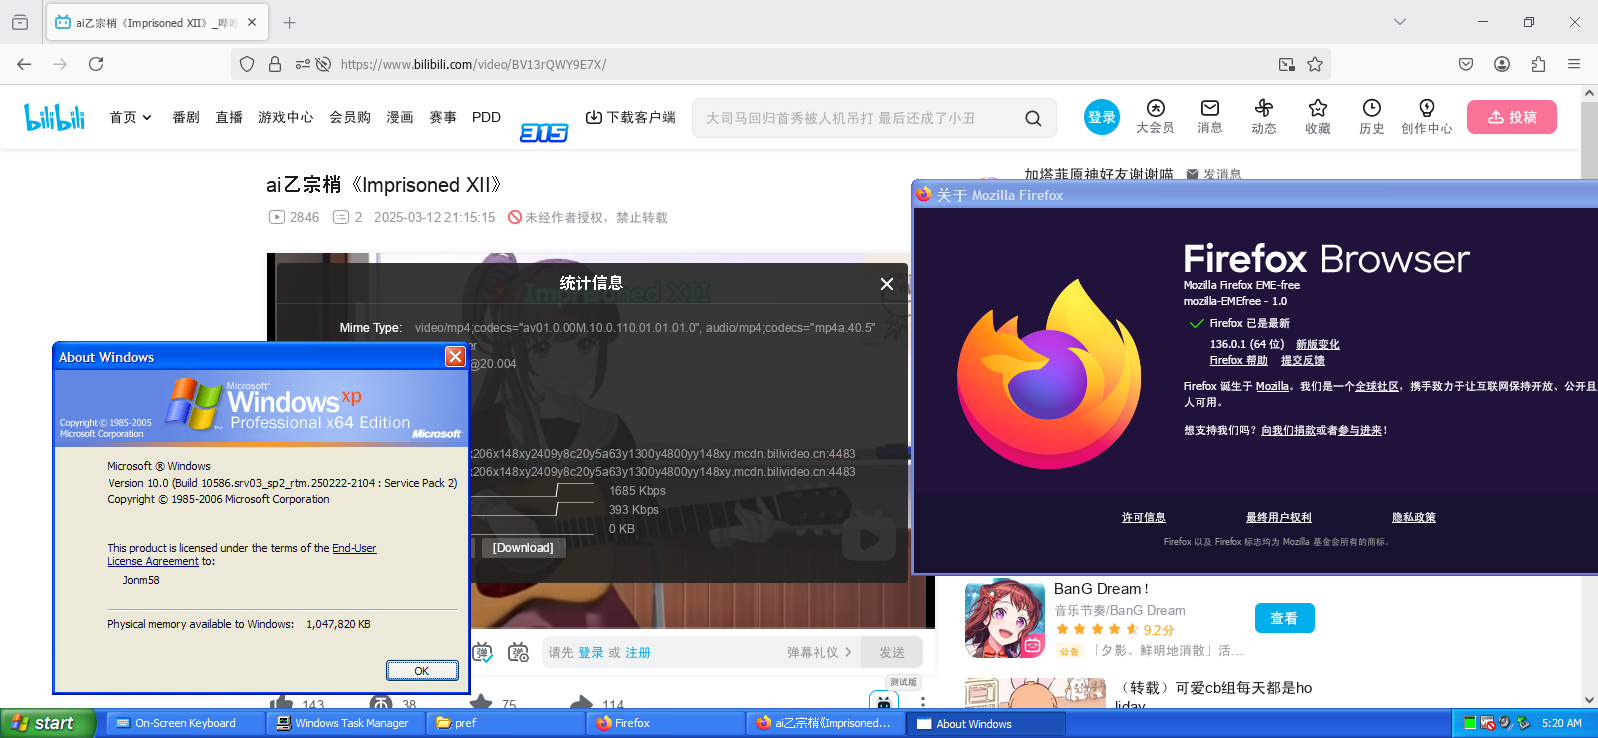Click green Task Manager CPU tray icon

point(1470,723)
